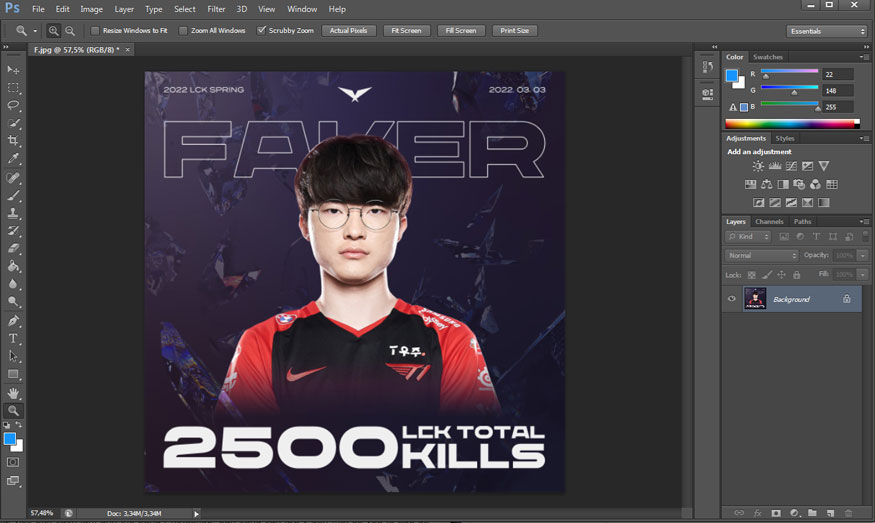Switch to the Channels tab

point(769,222)
